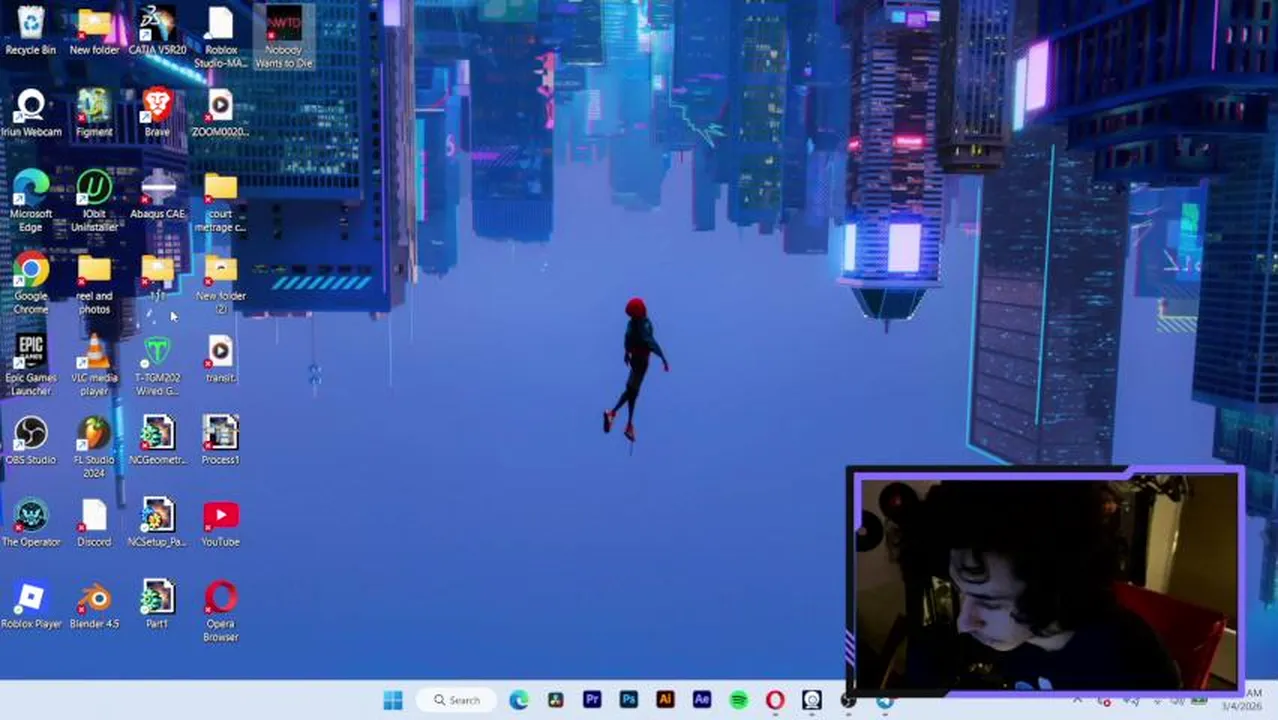Open the New folder shortcut next to Recycle Bin
This screenshot has width=1278, height=720.
coord(94,31)
